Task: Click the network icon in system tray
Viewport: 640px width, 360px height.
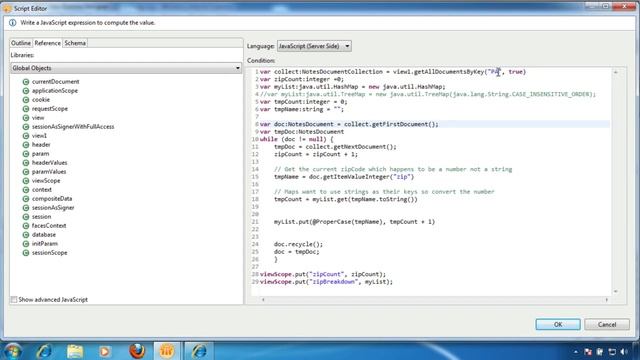Action: (x=612, y=351)
